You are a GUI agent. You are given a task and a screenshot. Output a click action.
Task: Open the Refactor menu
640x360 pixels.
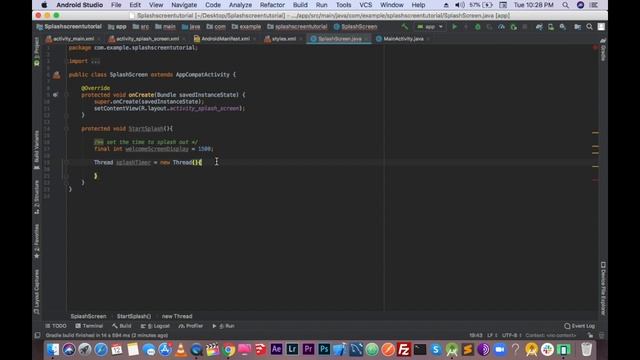[272, 5]
